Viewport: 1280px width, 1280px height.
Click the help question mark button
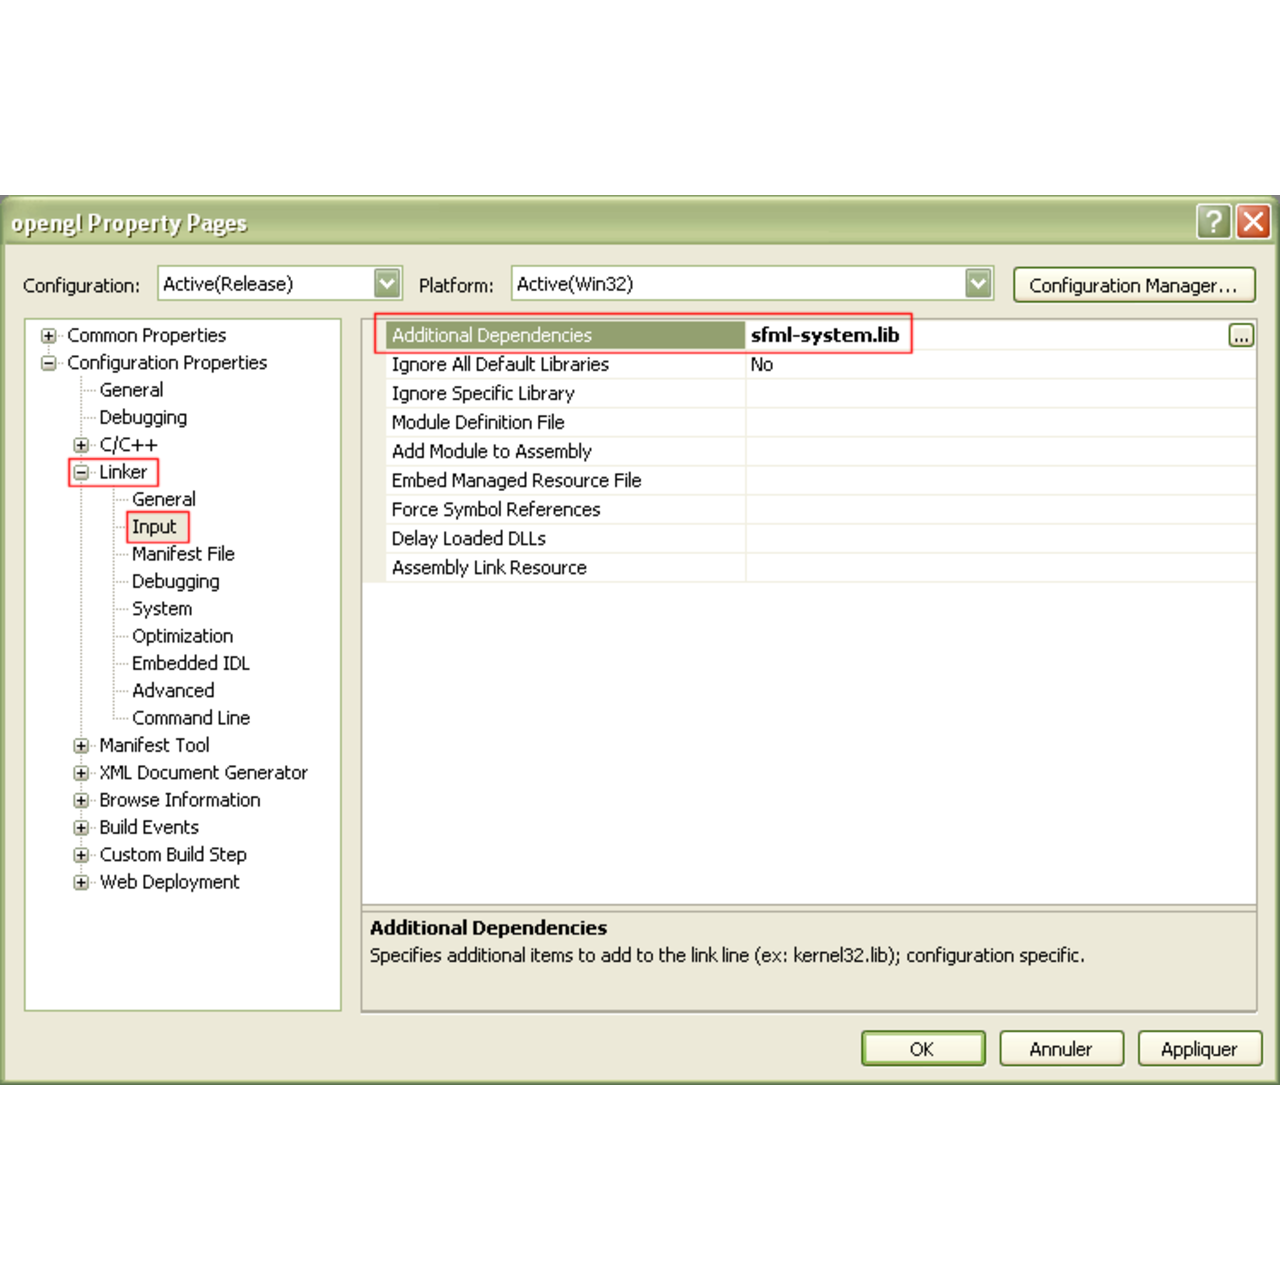pos(1213,221)
